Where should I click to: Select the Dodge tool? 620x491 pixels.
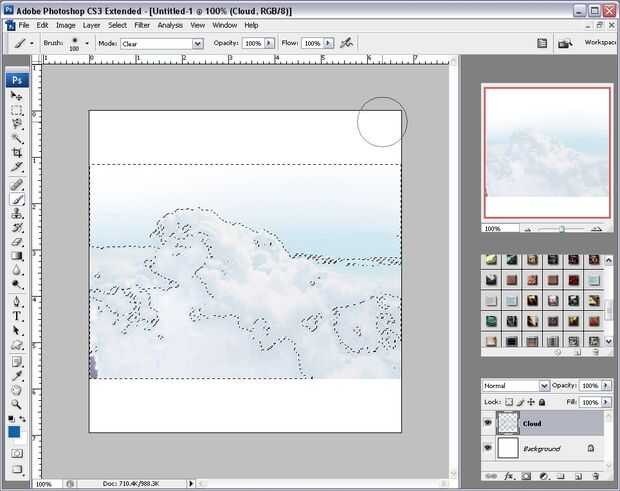(16, 285)
